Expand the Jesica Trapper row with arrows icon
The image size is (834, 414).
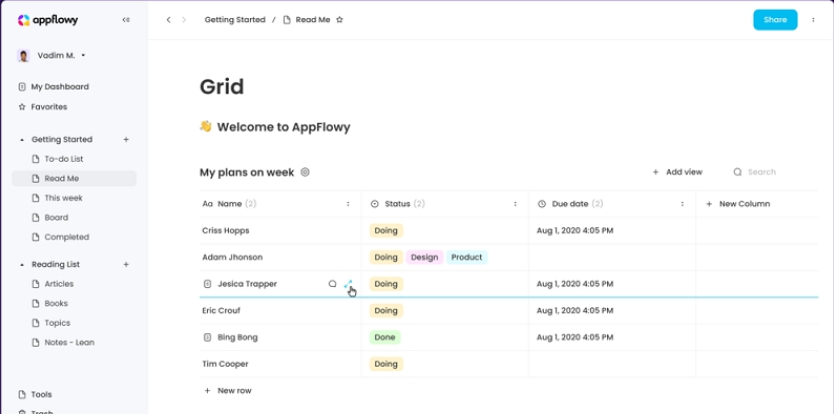pos(348,284)
